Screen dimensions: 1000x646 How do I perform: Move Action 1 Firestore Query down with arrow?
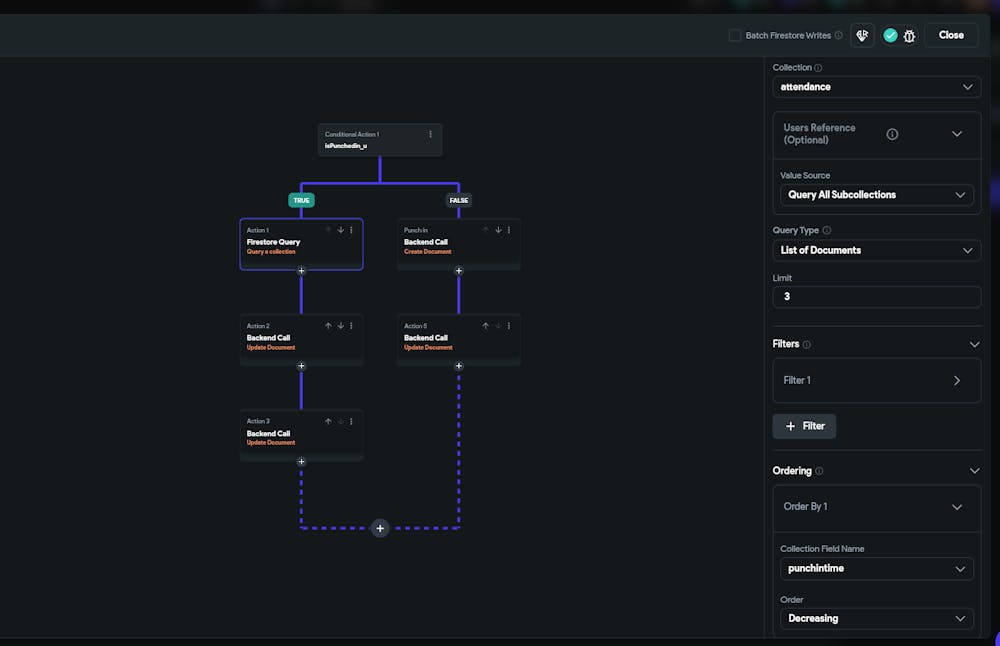pyautogui.click(x=340, y=230)
